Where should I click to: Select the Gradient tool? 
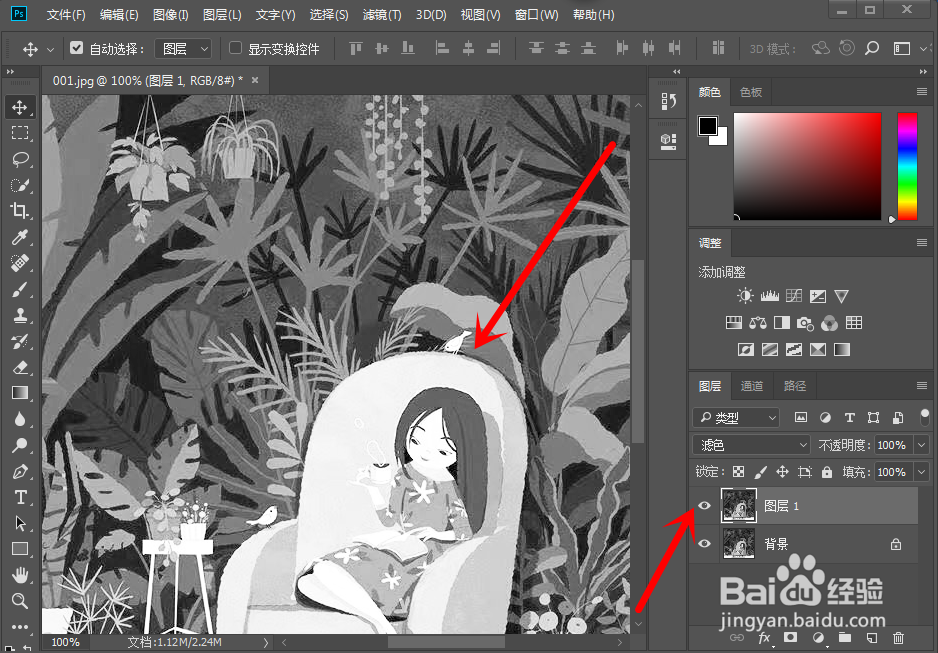pyautogui.click(x=20, y=393)
